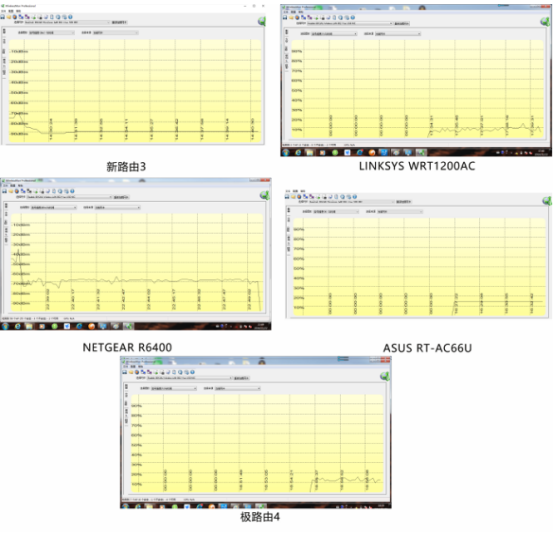Click the folder open icon in 极路由4 window

point(131,372)
